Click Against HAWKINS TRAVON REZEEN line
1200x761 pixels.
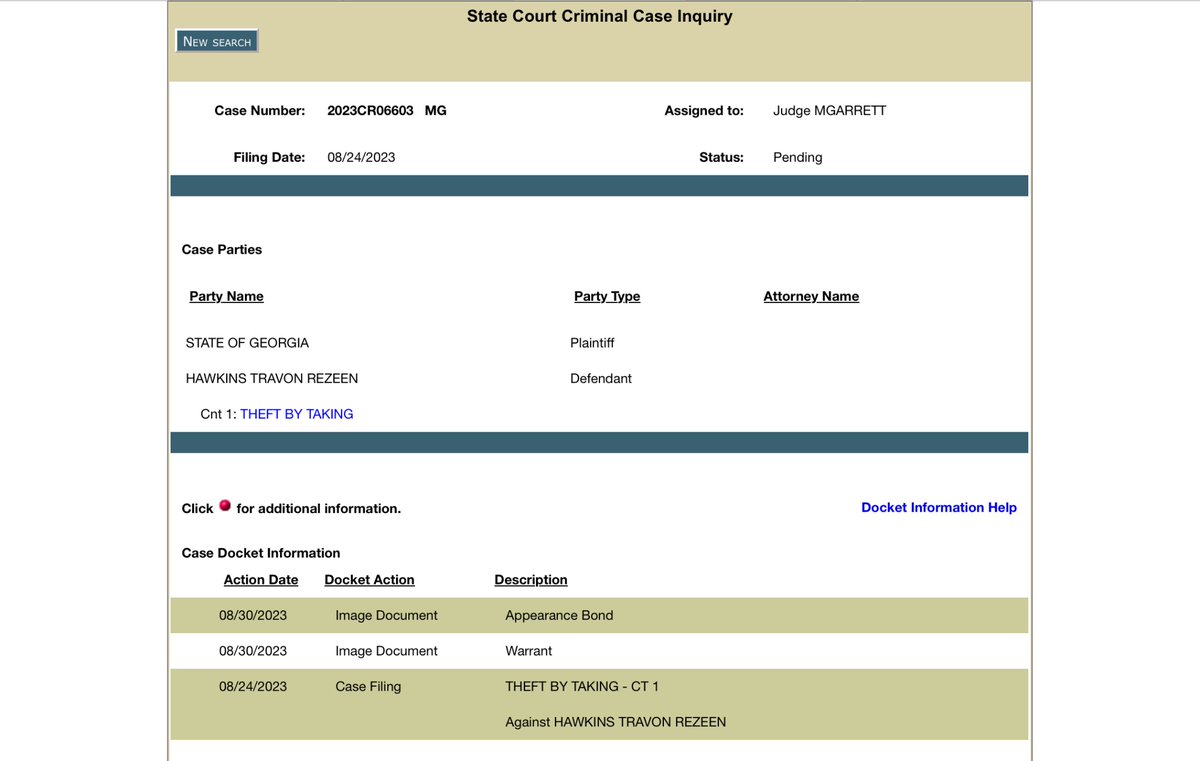pos(616,722)
